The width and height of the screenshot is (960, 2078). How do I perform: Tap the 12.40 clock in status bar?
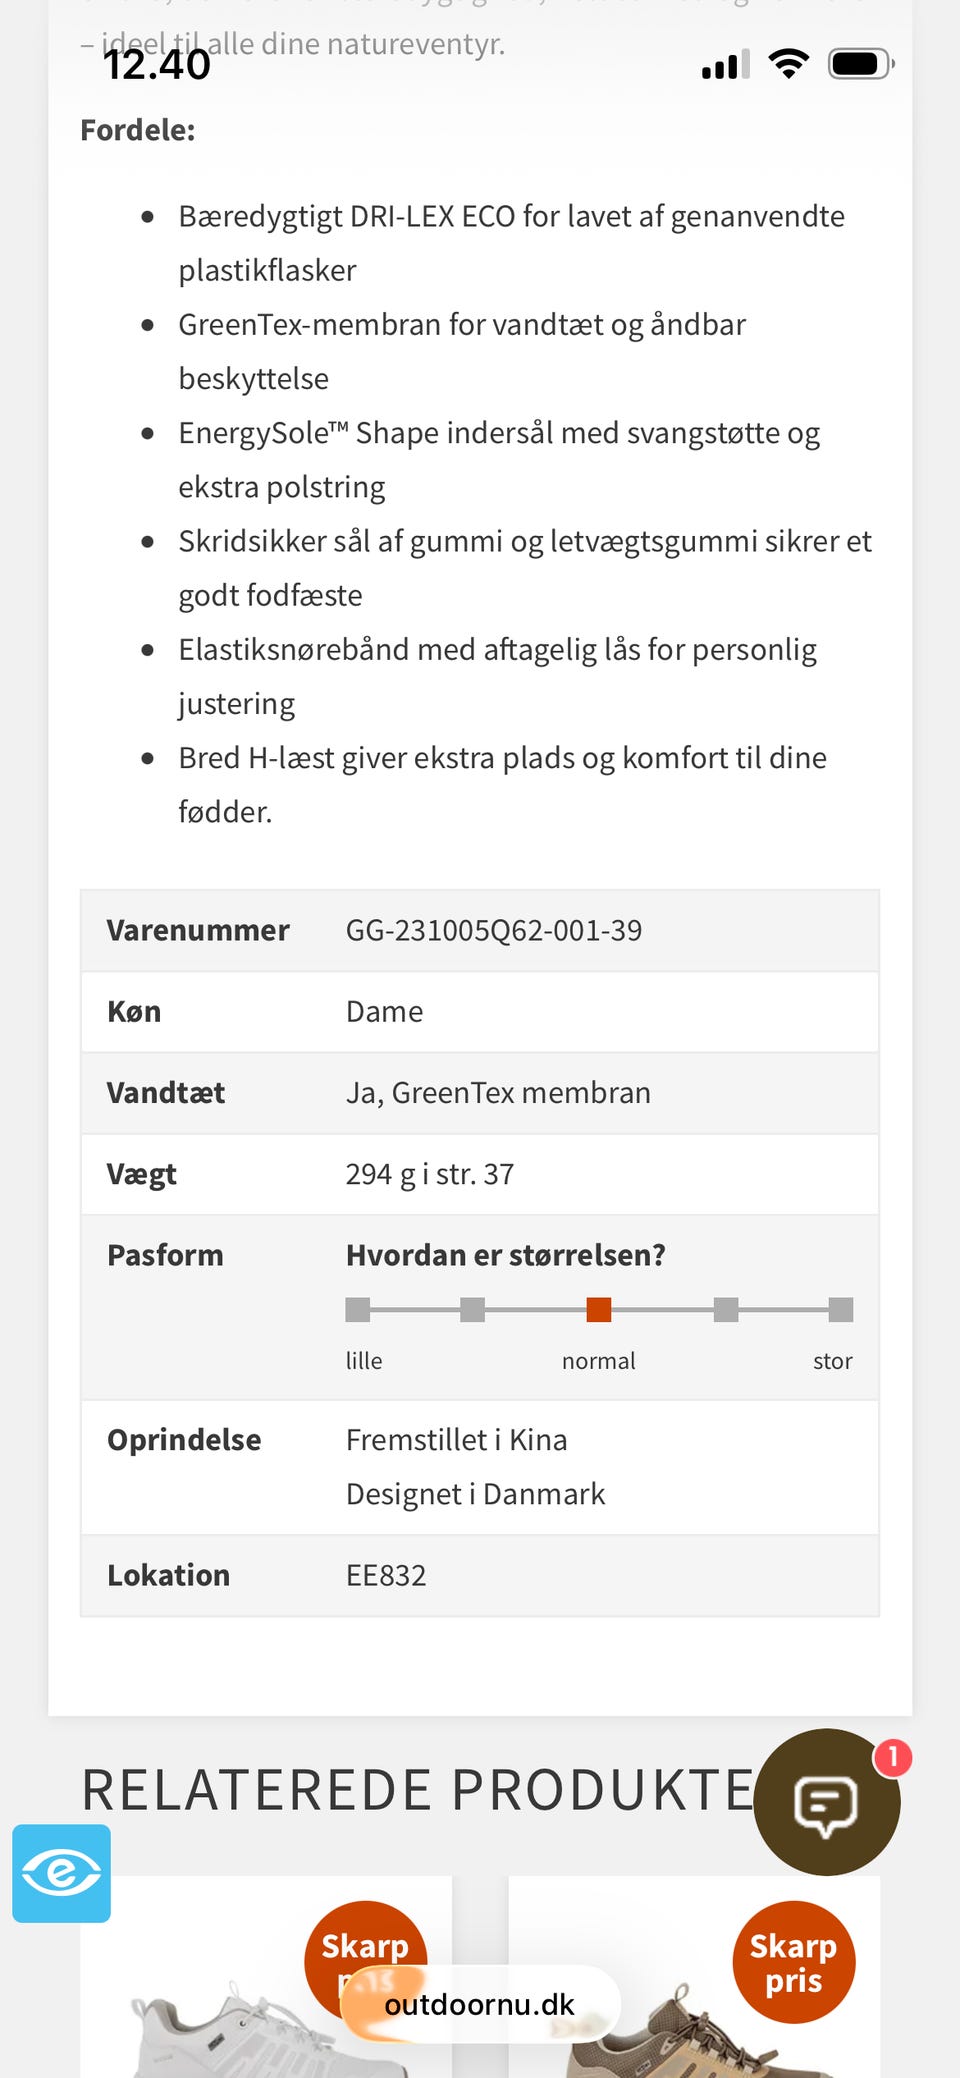pos(157,65)
